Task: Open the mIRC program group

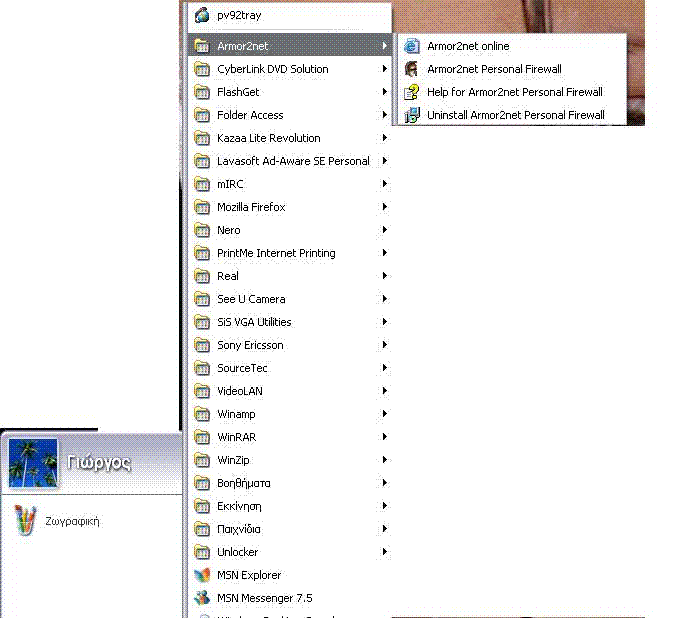Action: (x=290, y=184)
